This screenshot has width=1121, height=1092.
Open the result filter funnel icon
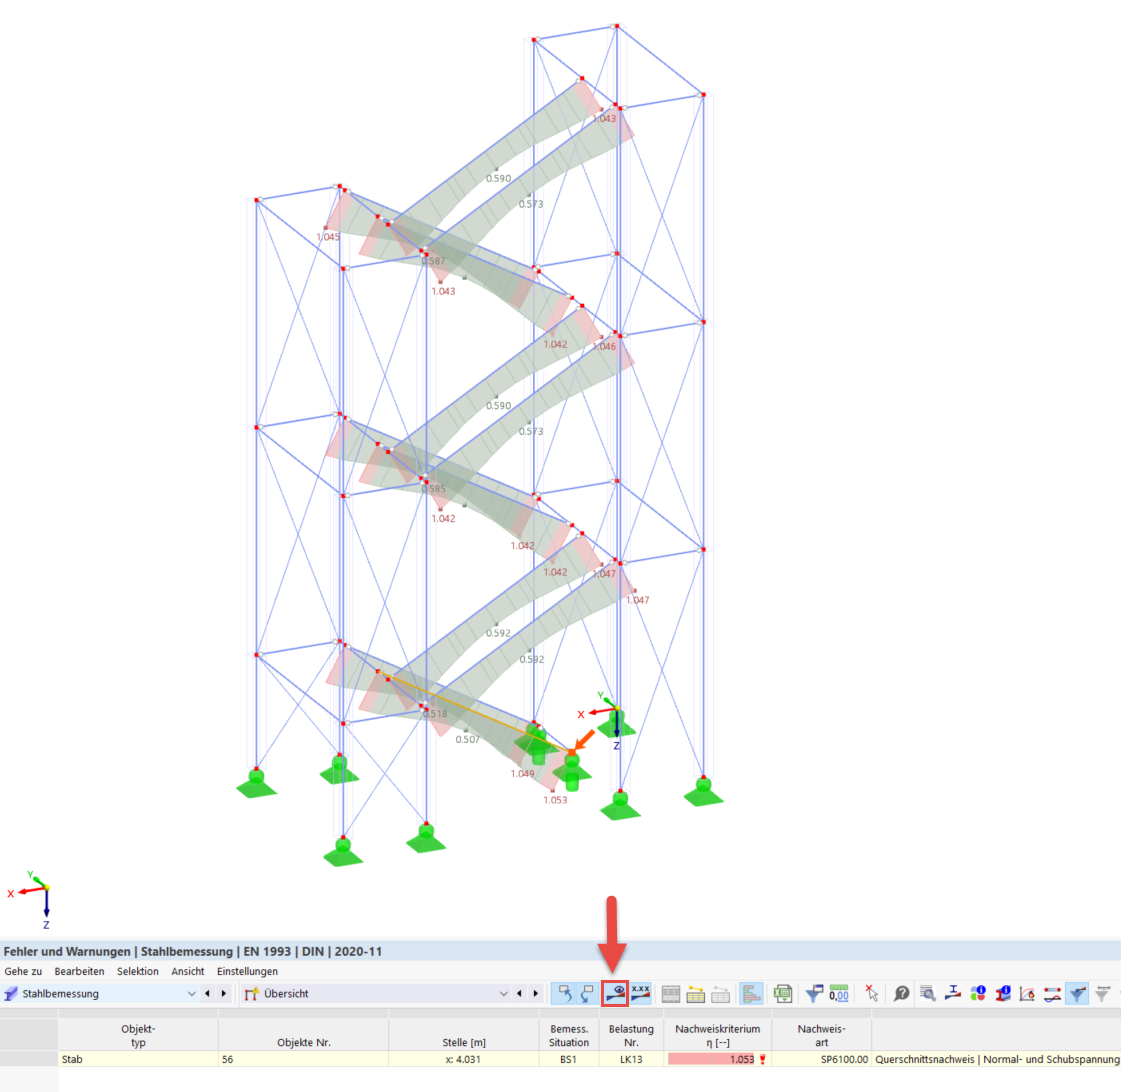[814, 993]
